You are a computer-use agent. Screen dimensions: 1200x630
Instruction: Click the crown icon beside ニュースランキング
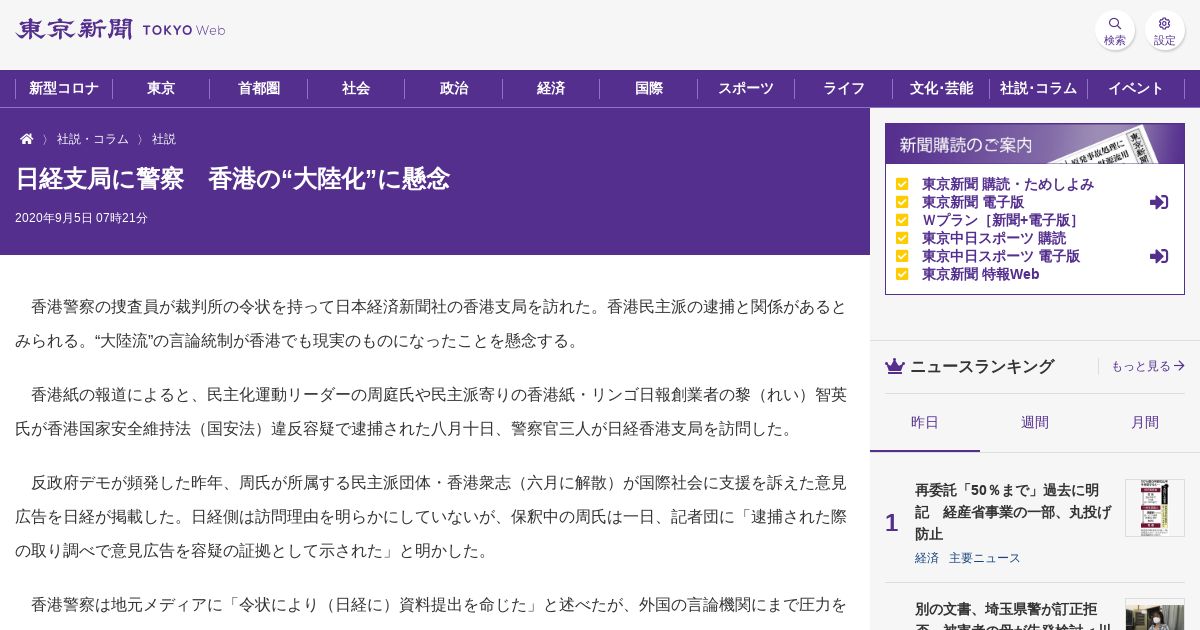(895, 366)
